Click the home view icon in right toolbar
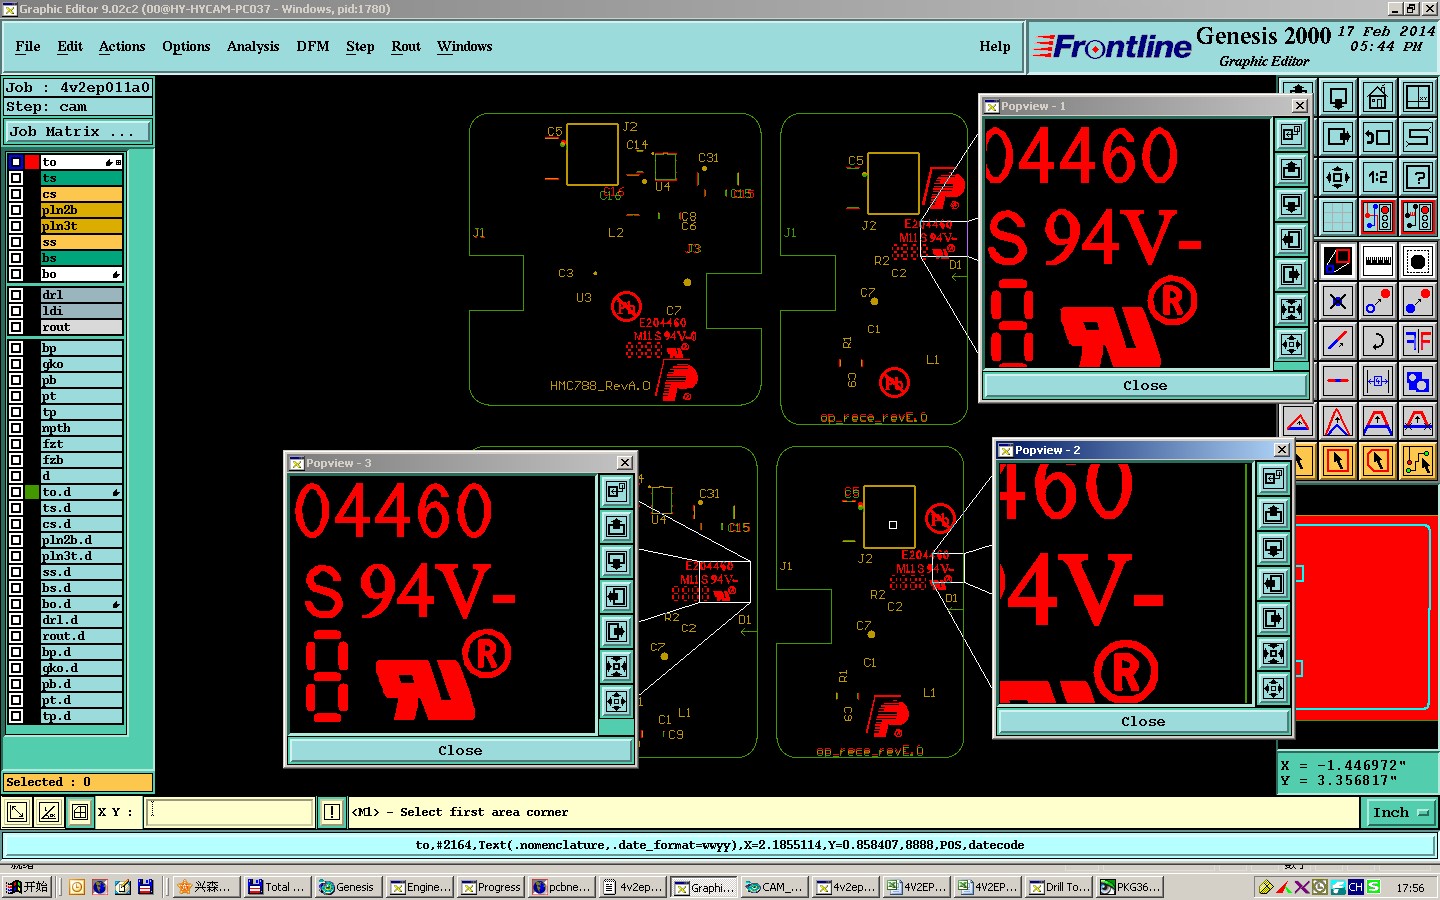 [1378, 97]
